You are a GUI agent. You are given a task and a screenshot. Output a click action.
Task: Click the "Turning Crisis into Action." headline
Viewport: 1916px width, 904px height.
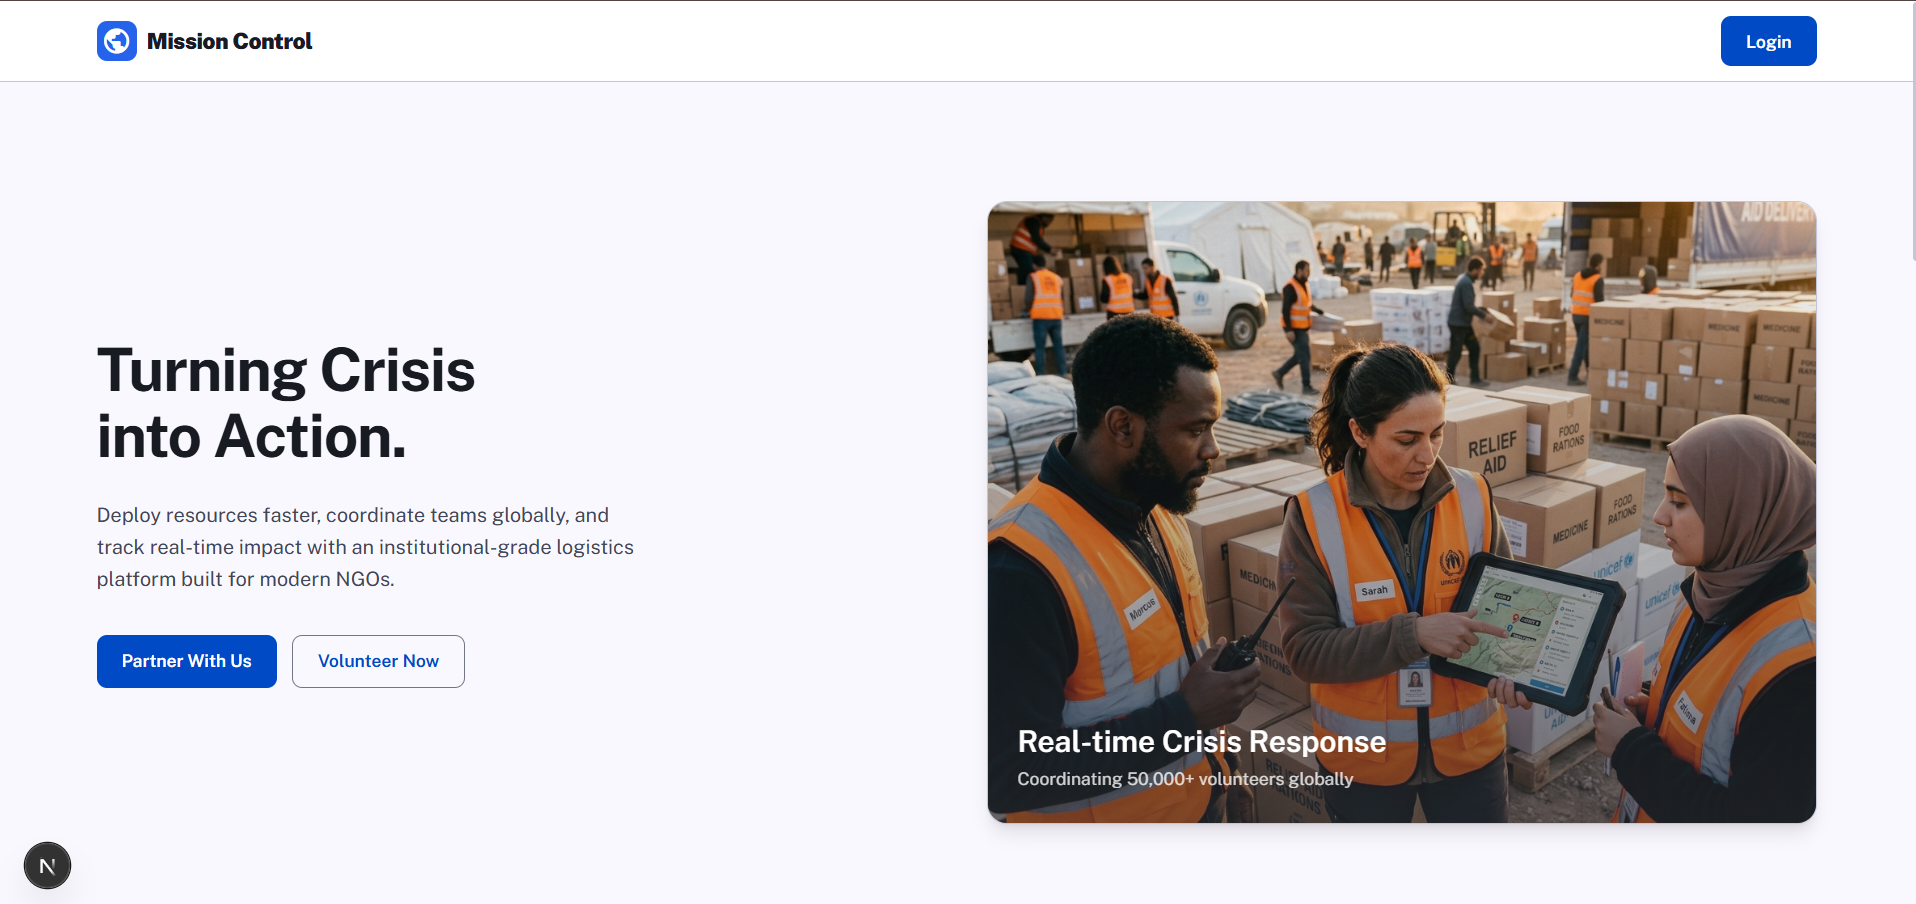[x=286, y=403]
